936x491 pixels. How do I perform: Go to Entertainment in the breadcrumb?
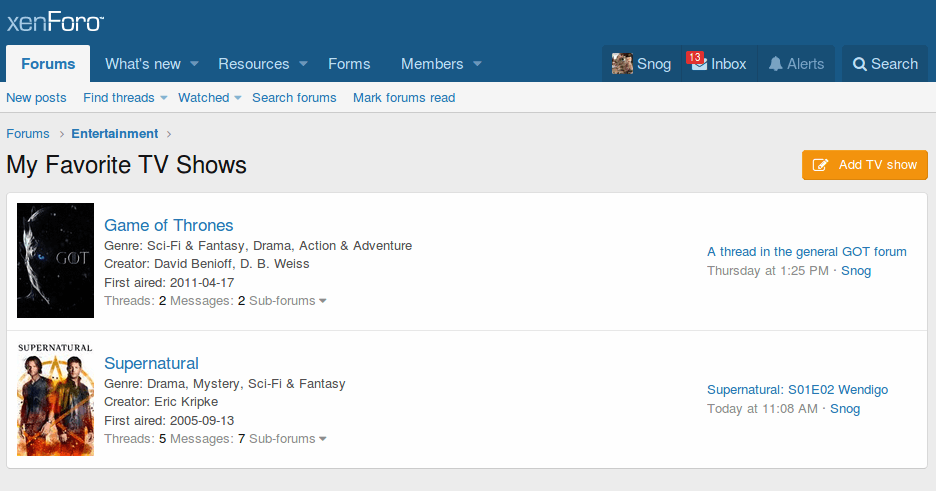point(114,134)
